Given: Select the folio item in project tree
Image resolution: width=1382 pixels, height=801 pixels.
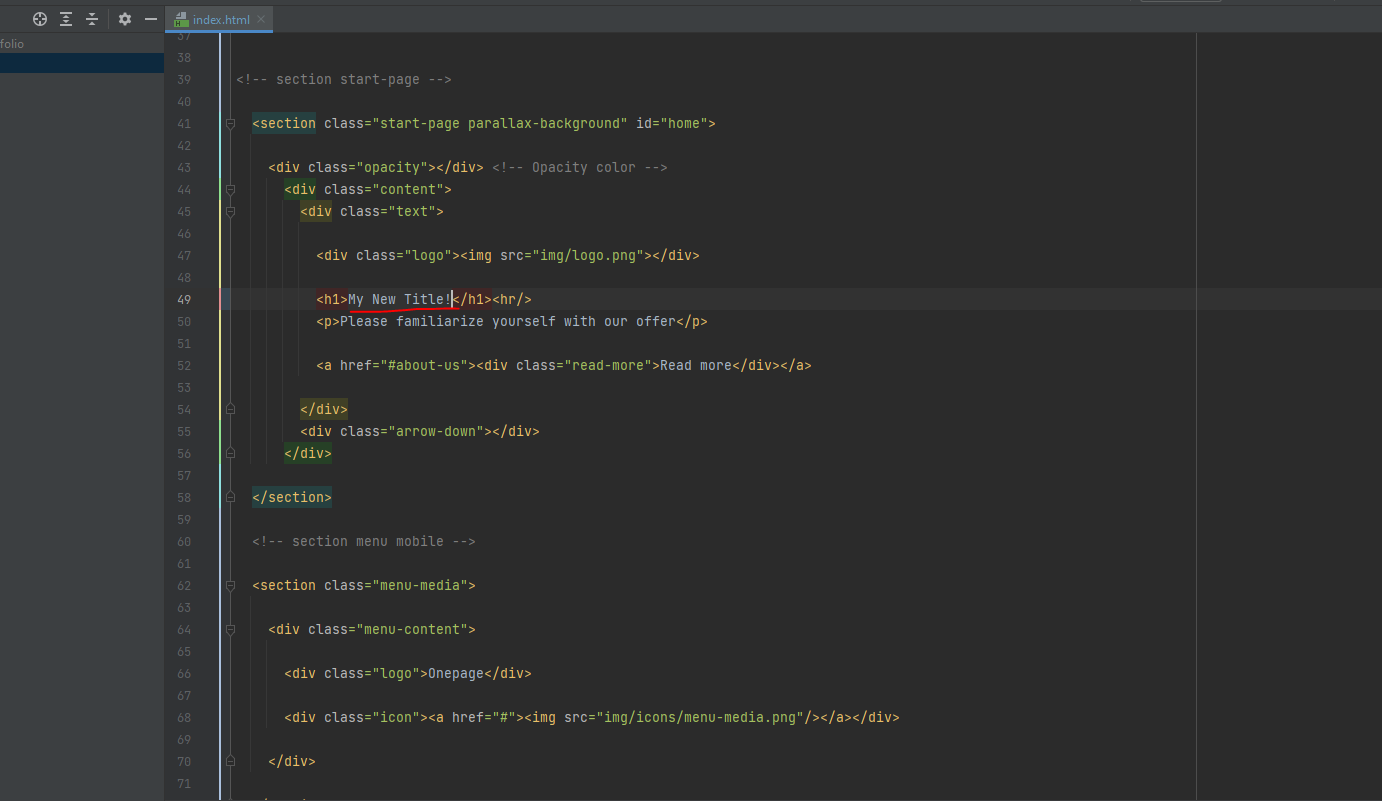Looking at the screenshot, I should (12, 44).
